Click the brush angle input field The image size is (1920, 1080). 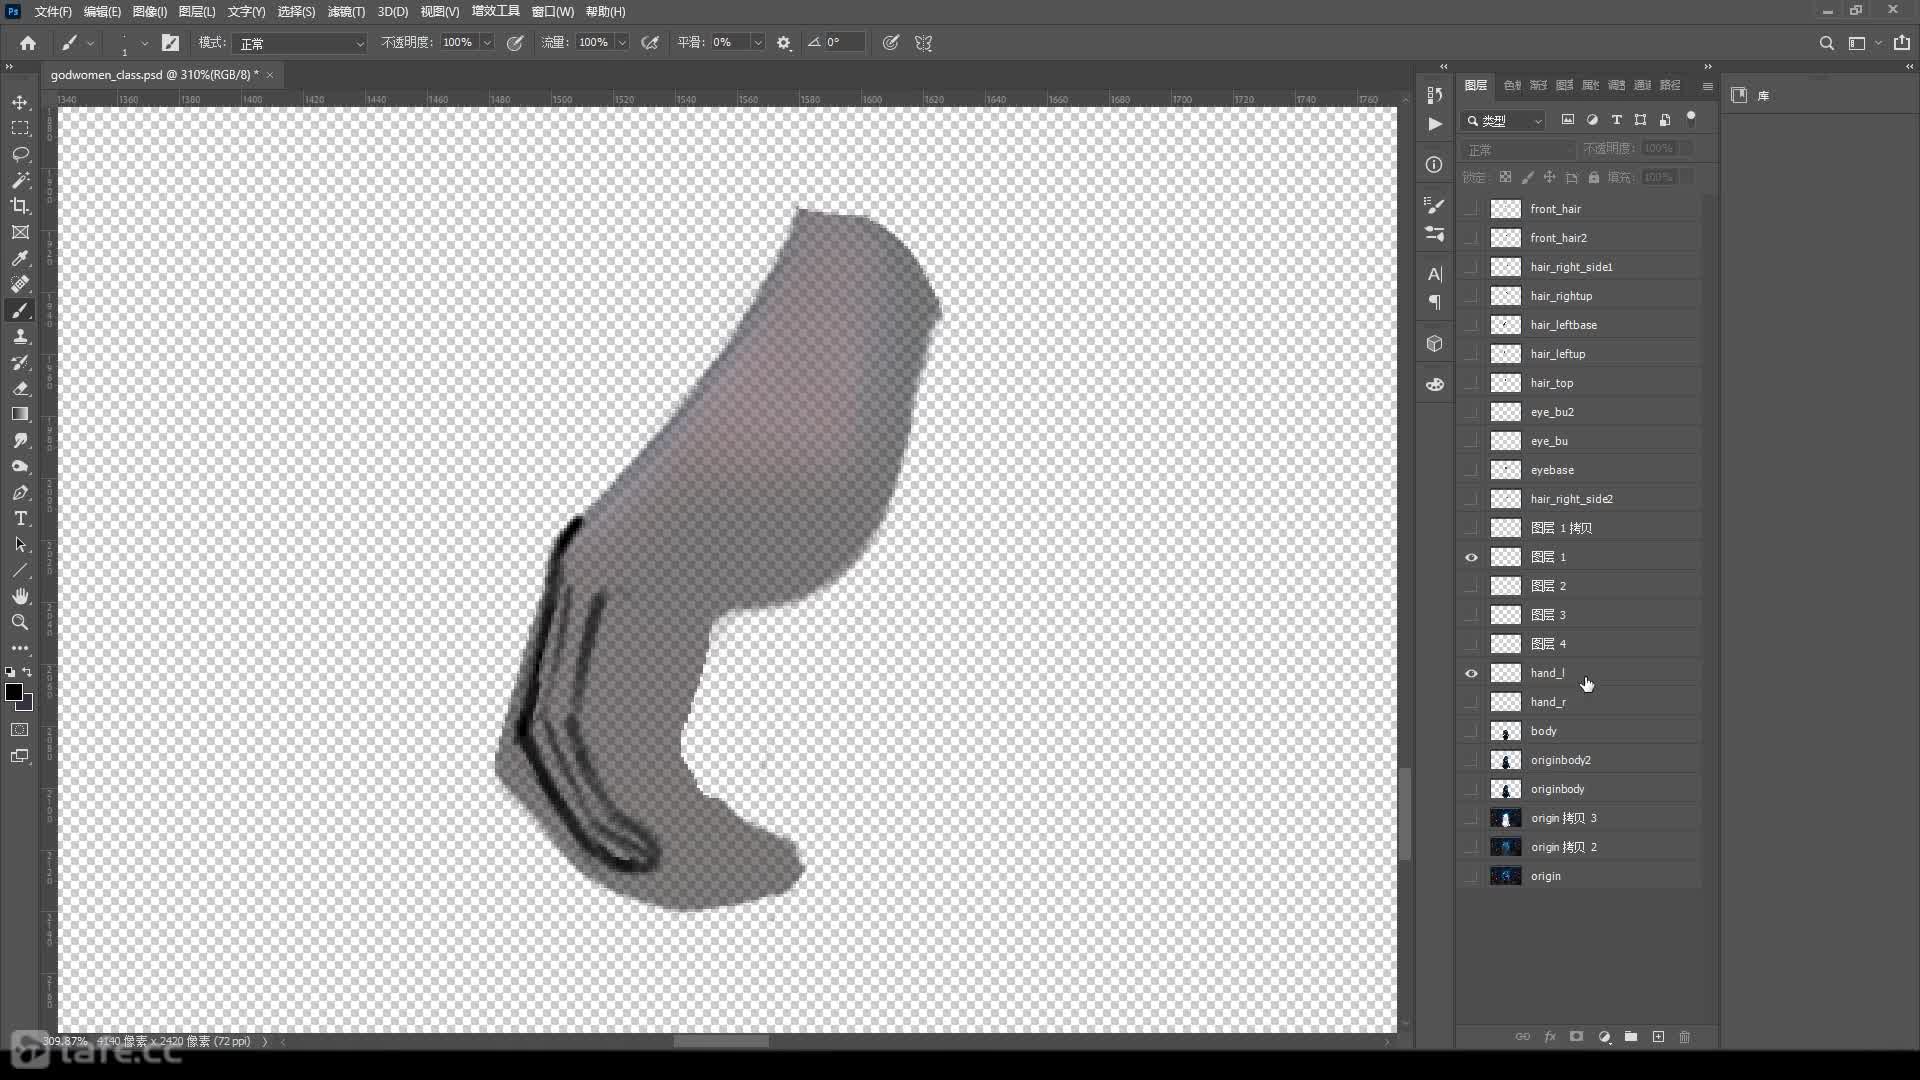(x=844, y=43)
